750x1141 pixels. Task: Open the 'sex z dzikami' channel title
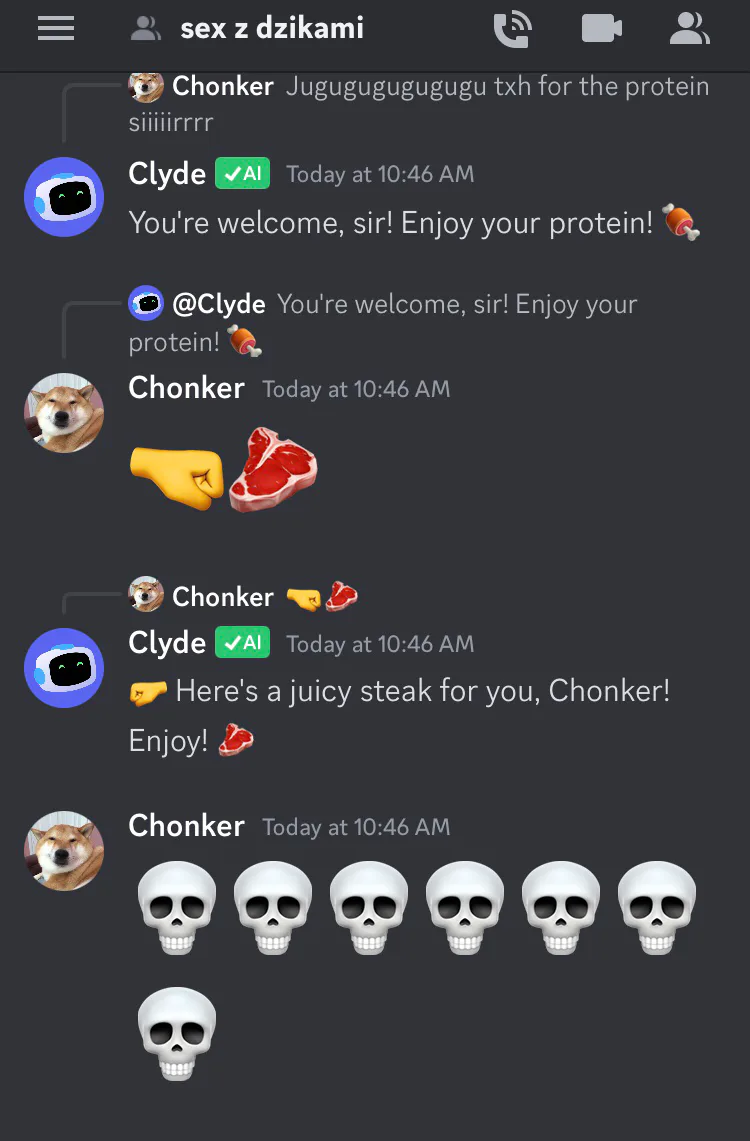pos(271,28)
